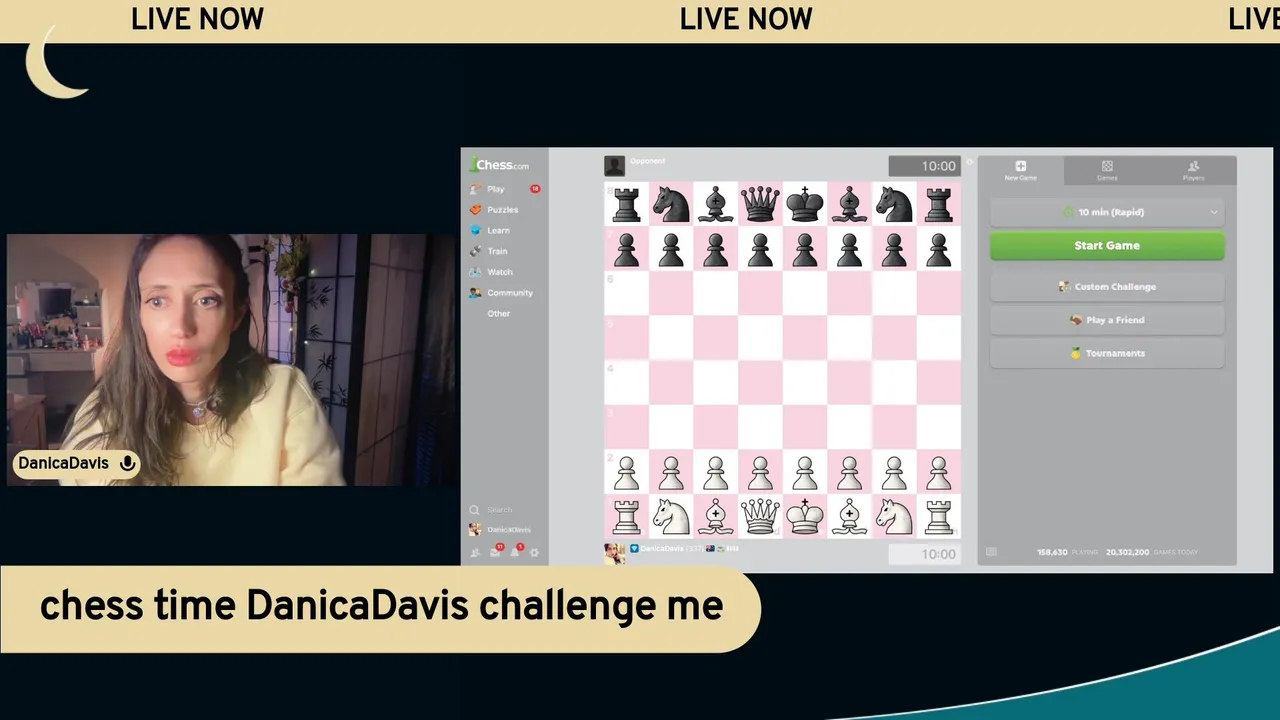Select the black knight on g8
Screen dimensions: 1280x720
(x=894, y=204)
